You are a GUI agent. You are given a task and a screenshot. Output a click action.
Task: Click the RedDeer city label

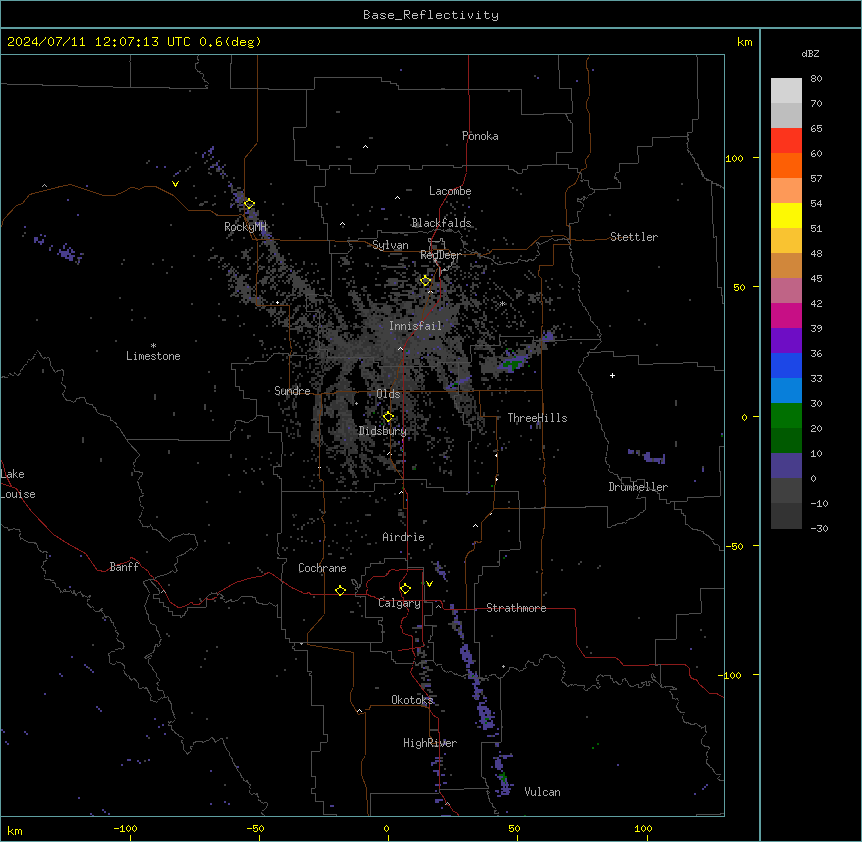coord(440,255)
